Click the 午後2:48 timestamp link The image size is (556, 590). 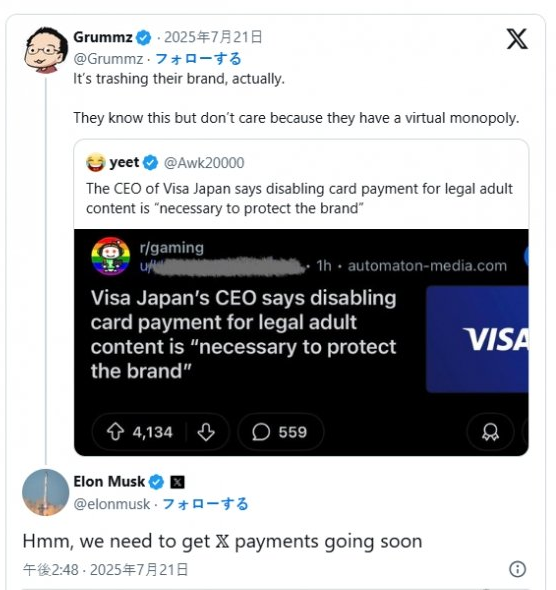tap(50, 570)
